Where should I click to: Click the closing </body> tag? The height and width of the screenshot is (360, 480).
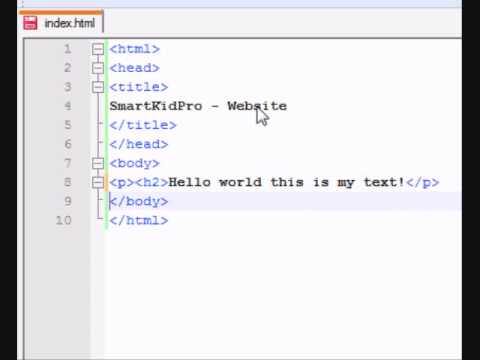(139, 202)
